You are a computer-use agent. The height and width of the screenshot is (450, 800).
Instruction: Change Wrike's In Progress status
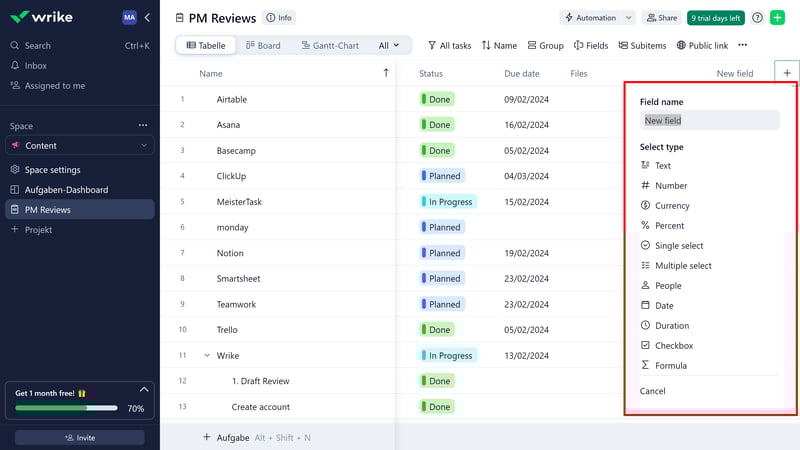tap(447, 355)
